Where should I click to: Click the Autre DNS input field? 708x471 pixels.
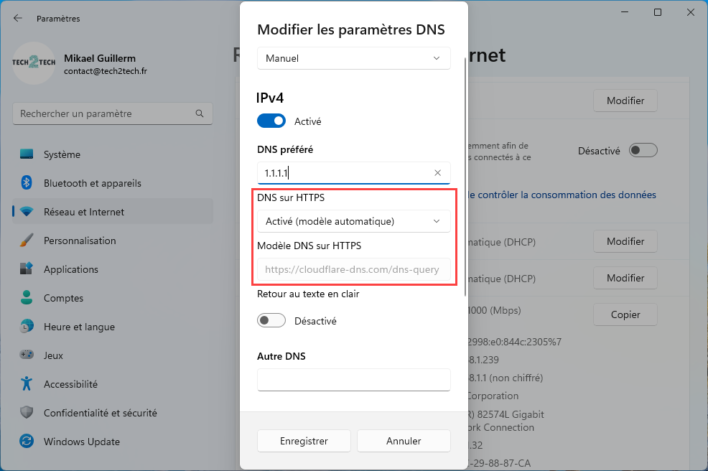tap(353, 379)
